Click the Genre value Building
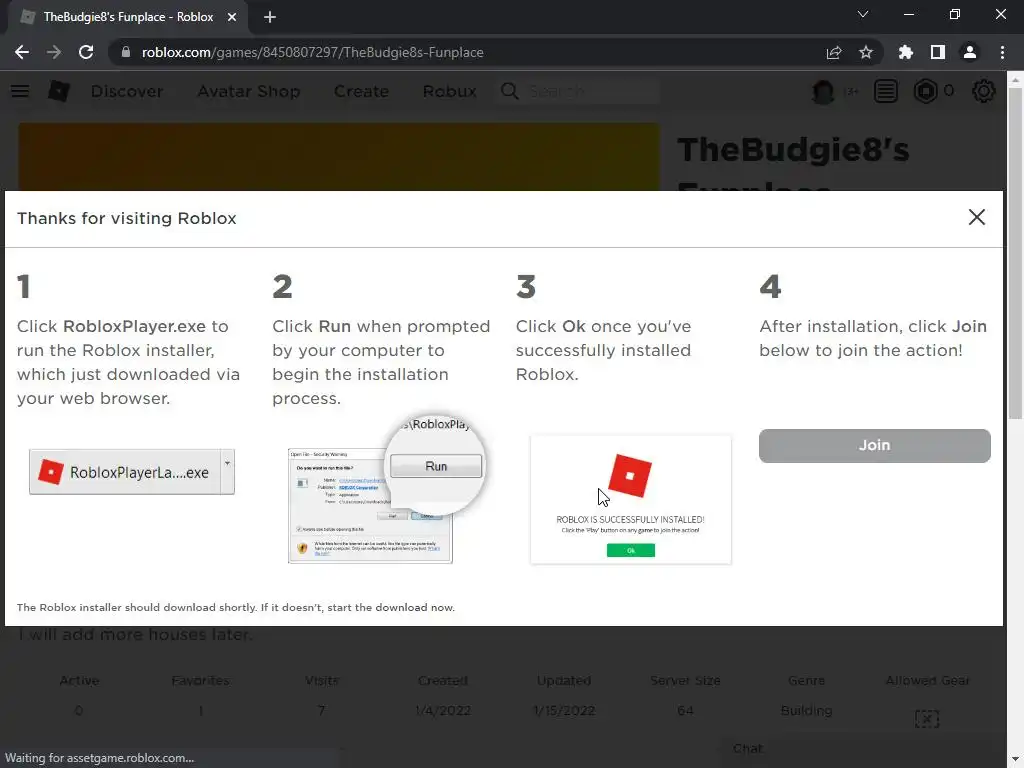This screenshot has width=1024, height=768. tap(807, 711)
